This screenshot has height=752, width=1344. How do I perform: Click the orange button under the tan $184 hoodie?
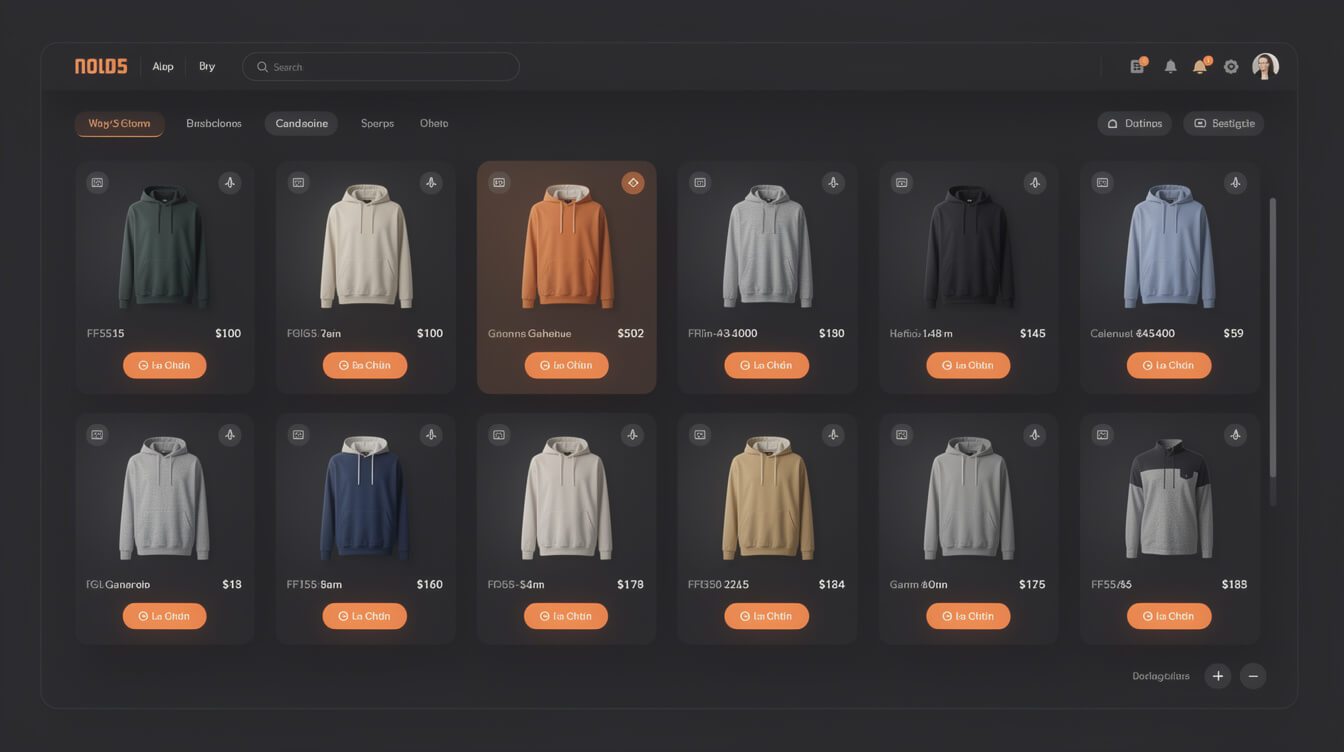(x=767, y=616)
